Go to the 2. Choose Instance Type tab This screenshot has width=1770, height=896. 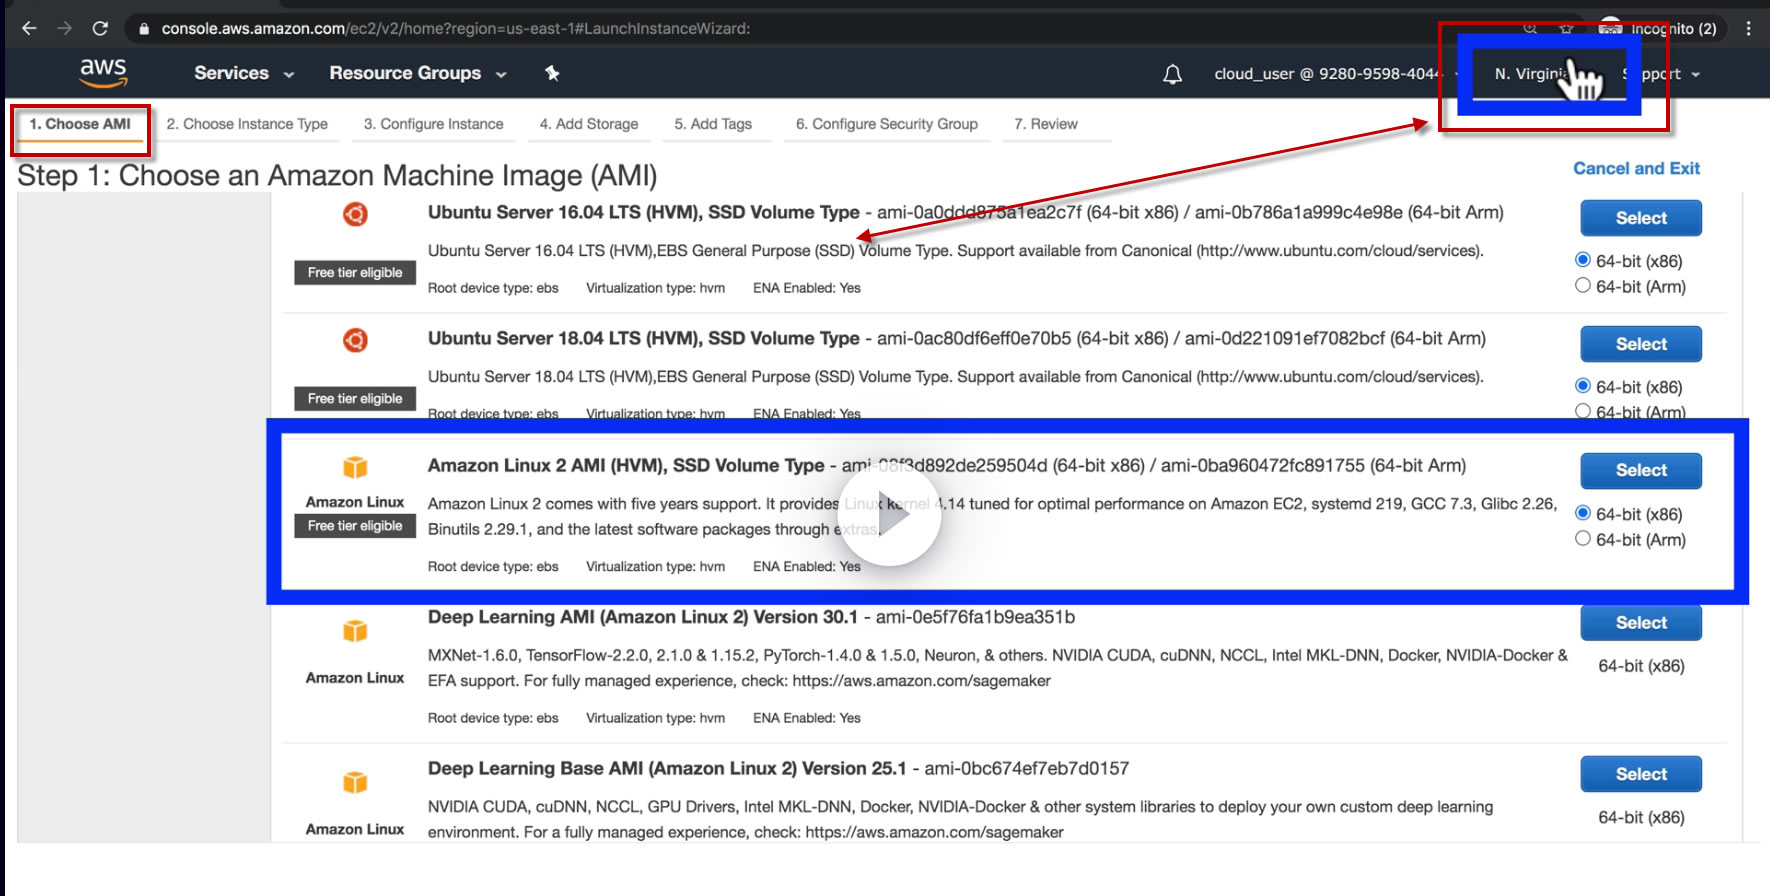point(247,124)
